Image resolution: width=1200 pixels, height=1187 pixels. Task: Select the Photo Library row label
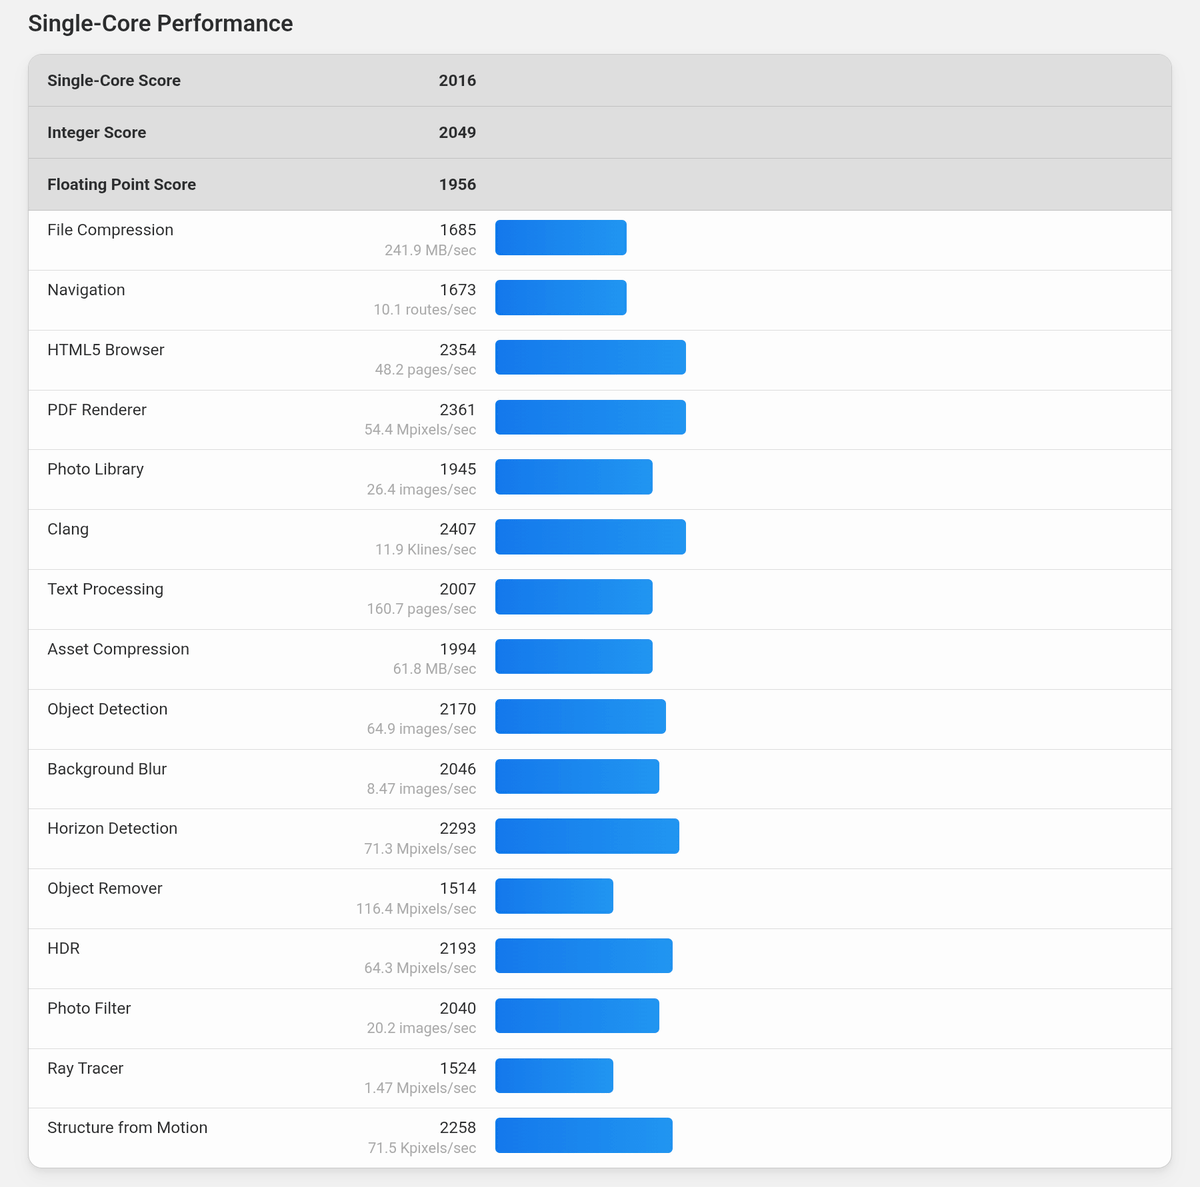pos(95,469)
